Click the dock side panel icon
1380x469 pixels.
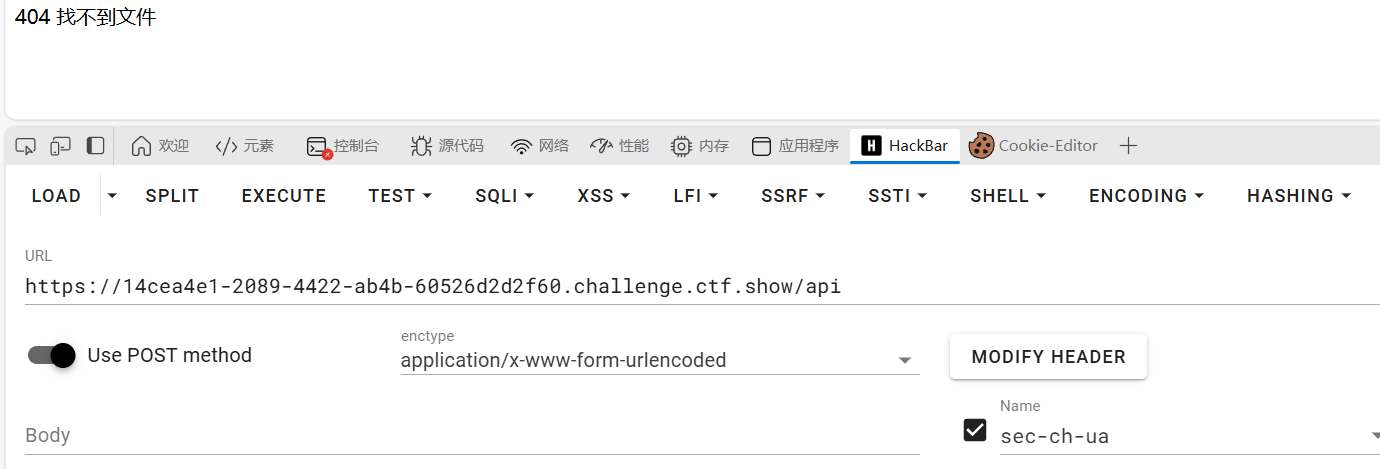(95, 146)
